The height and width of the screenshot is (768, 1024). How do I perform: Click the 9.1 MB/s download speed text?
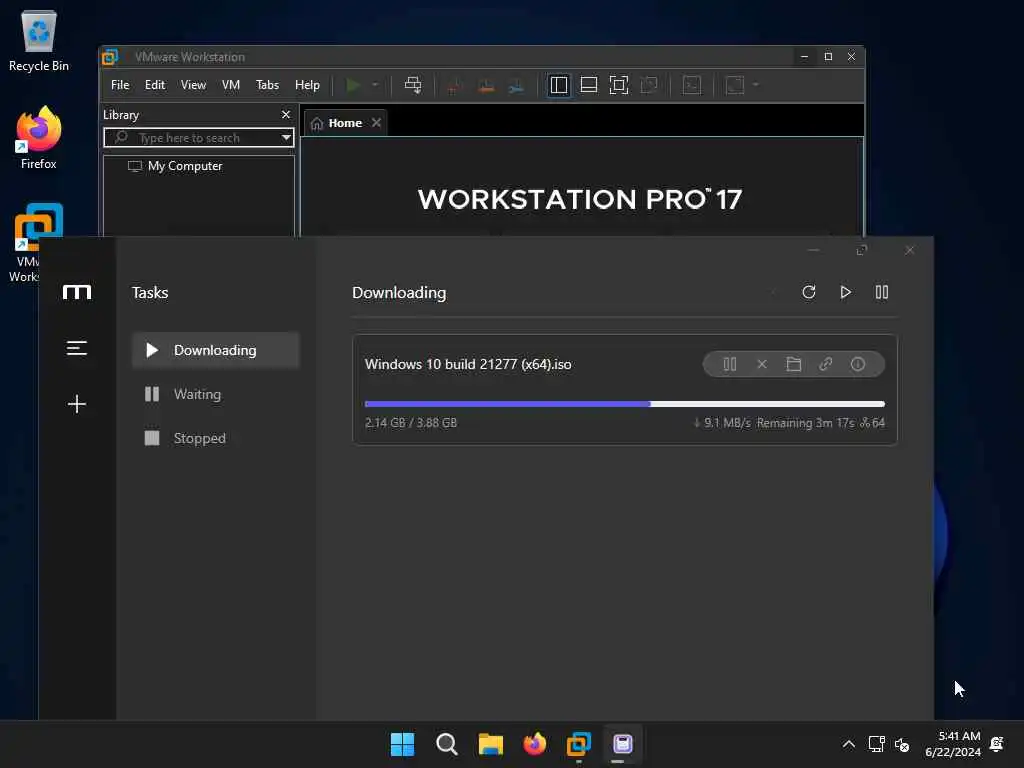(x=727, y=423)
